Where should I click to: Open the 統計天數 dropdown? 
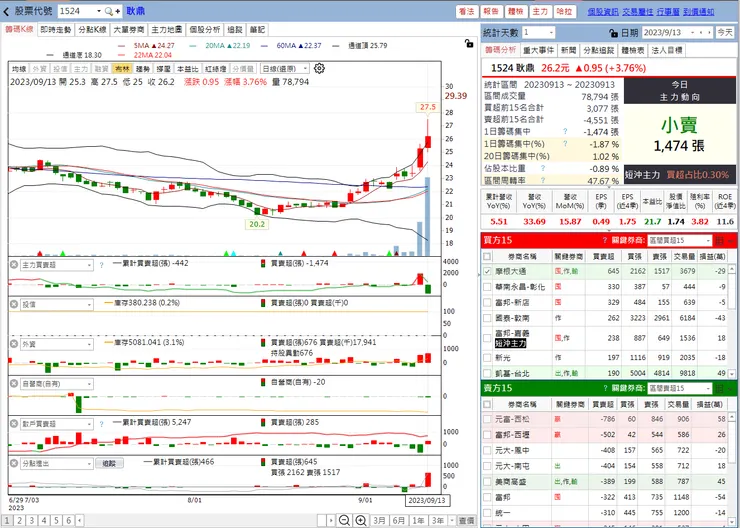(550, 33)
